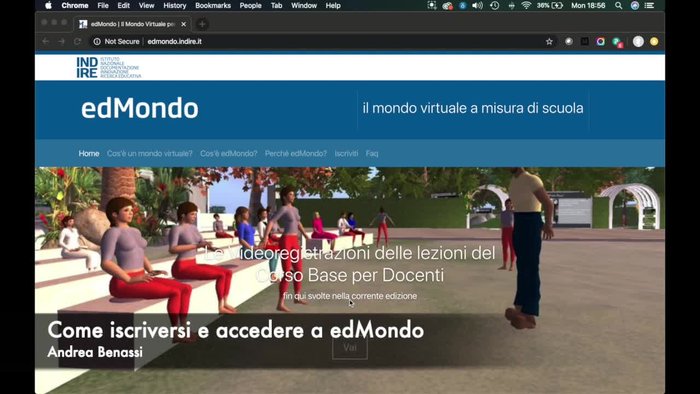Viewport: 700px width, 394px height.
Task: Click the colorful ring extension icon
Action: [600, 41]
